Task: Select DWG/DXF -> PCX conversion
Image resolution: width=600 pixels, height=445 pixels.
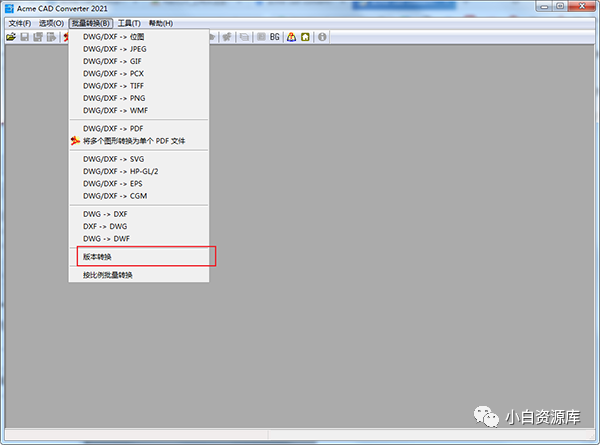Action: 139,73
